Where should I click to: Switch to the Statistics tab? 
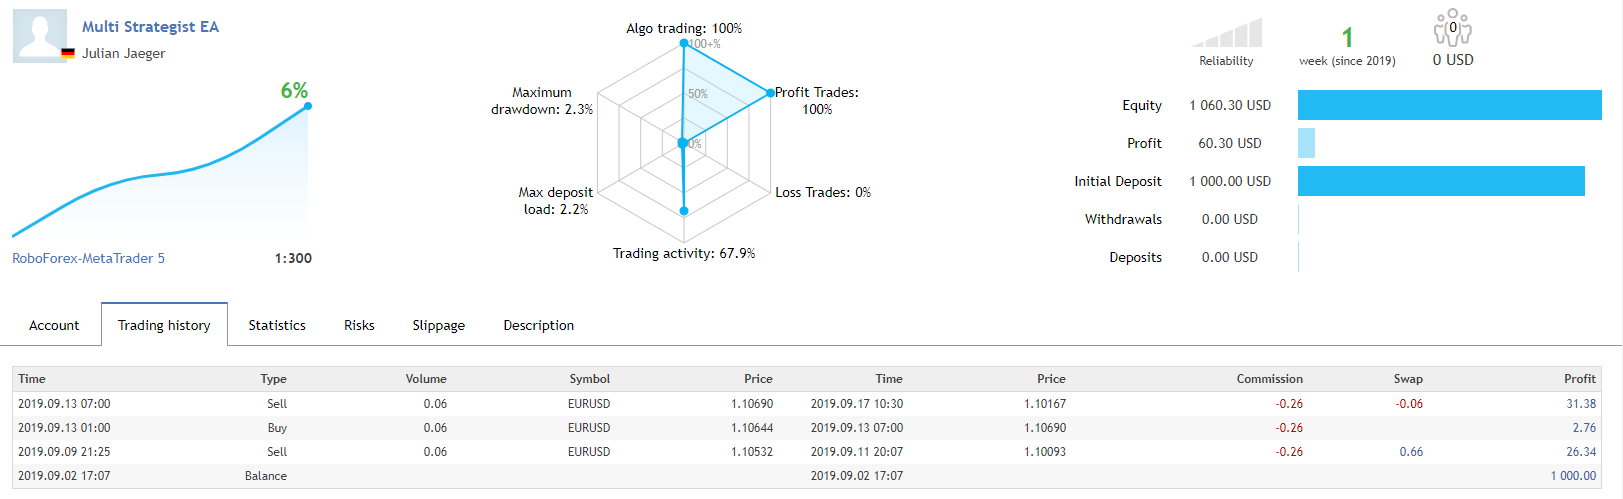[x=277, y=325]
